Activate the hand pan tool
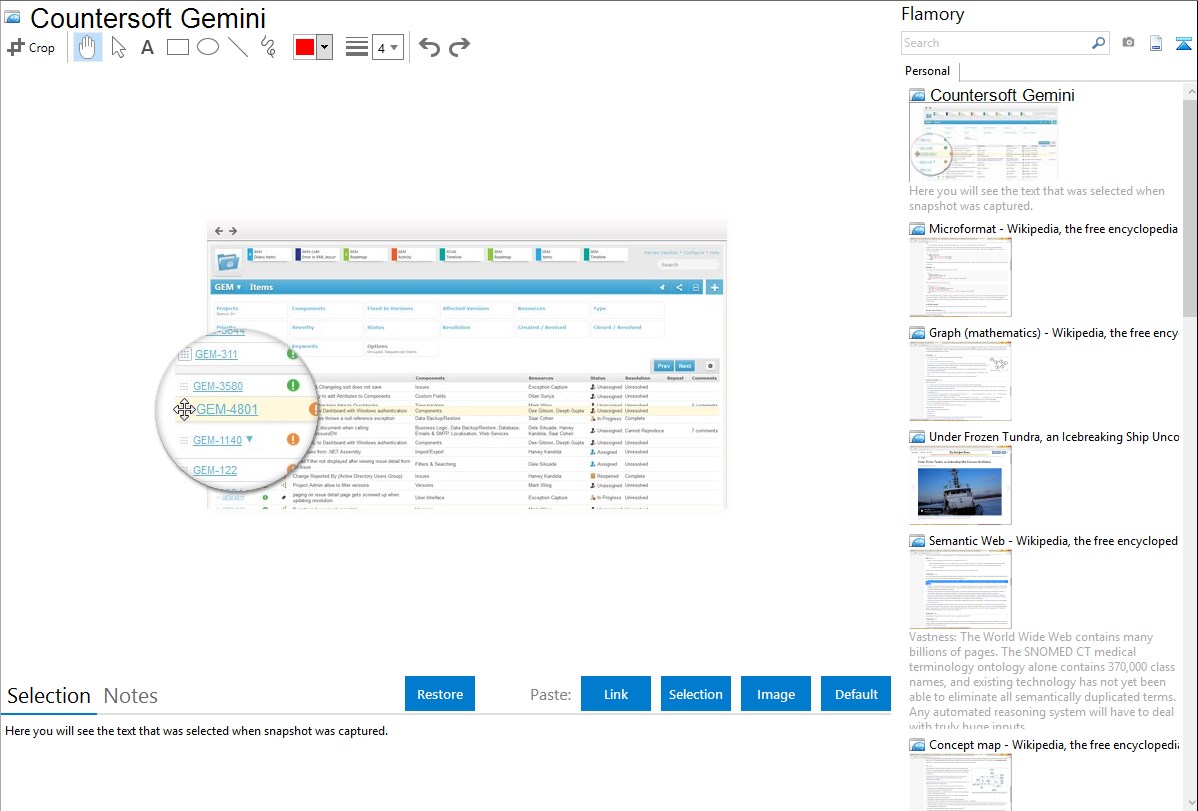Viewport: 1198px width, 811px height. tap(88, 47)
